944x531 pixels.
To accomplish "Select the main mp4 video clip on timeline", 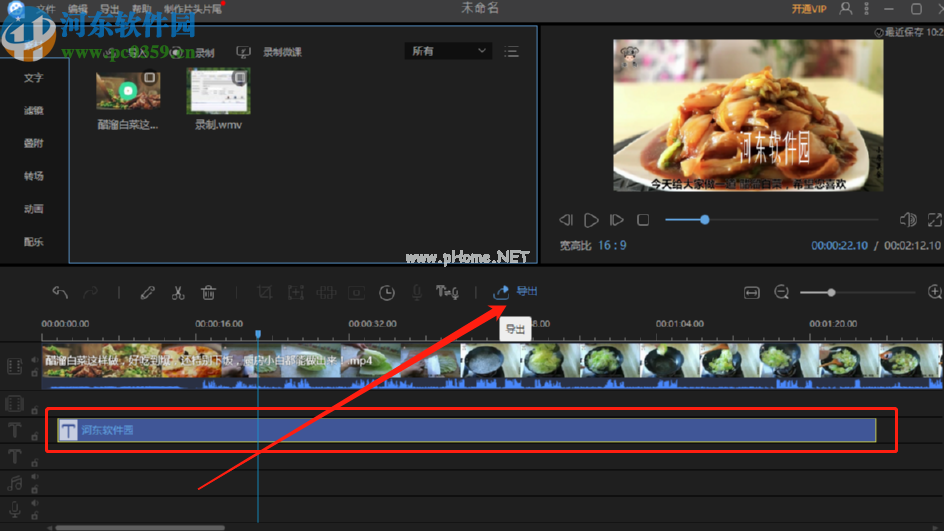I will coord(492,366).
